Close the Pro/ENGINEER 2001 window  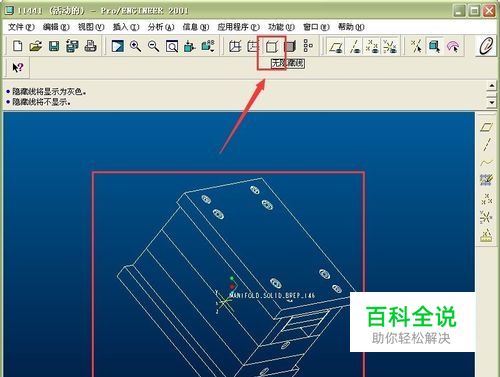(x=489, y=11)
